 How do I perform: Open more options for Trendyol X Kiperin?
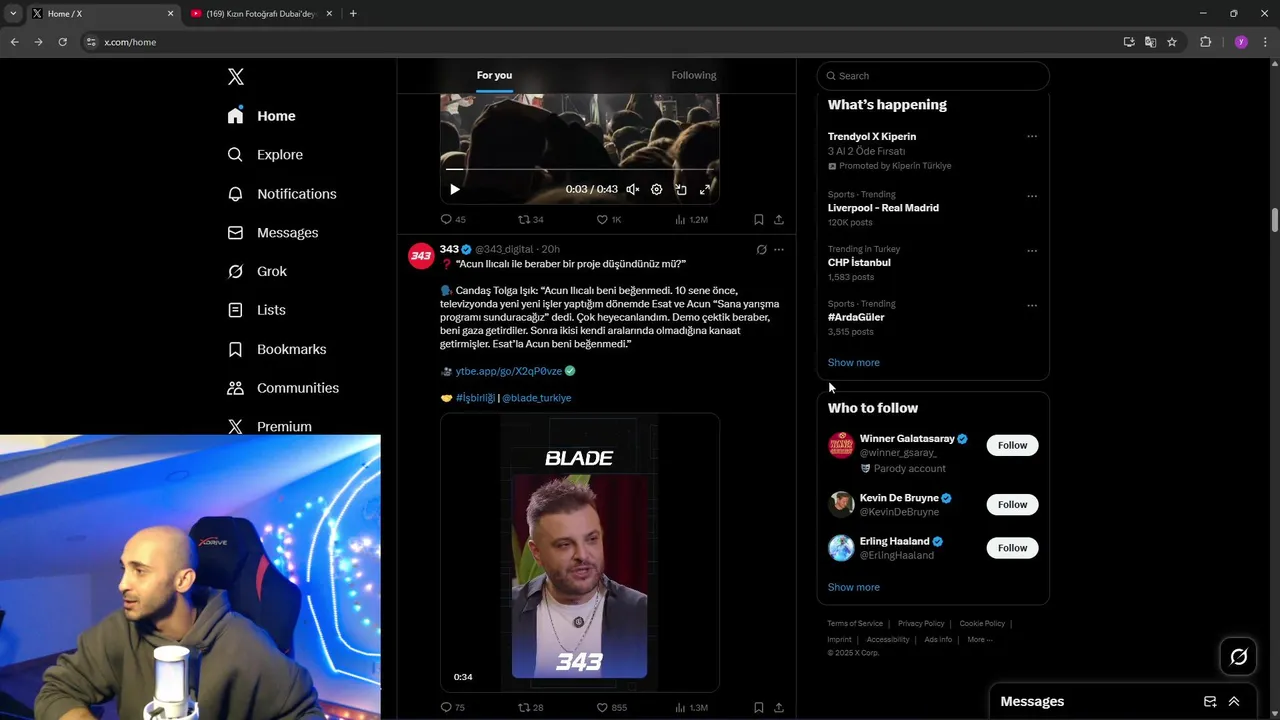coord(1032,136)
